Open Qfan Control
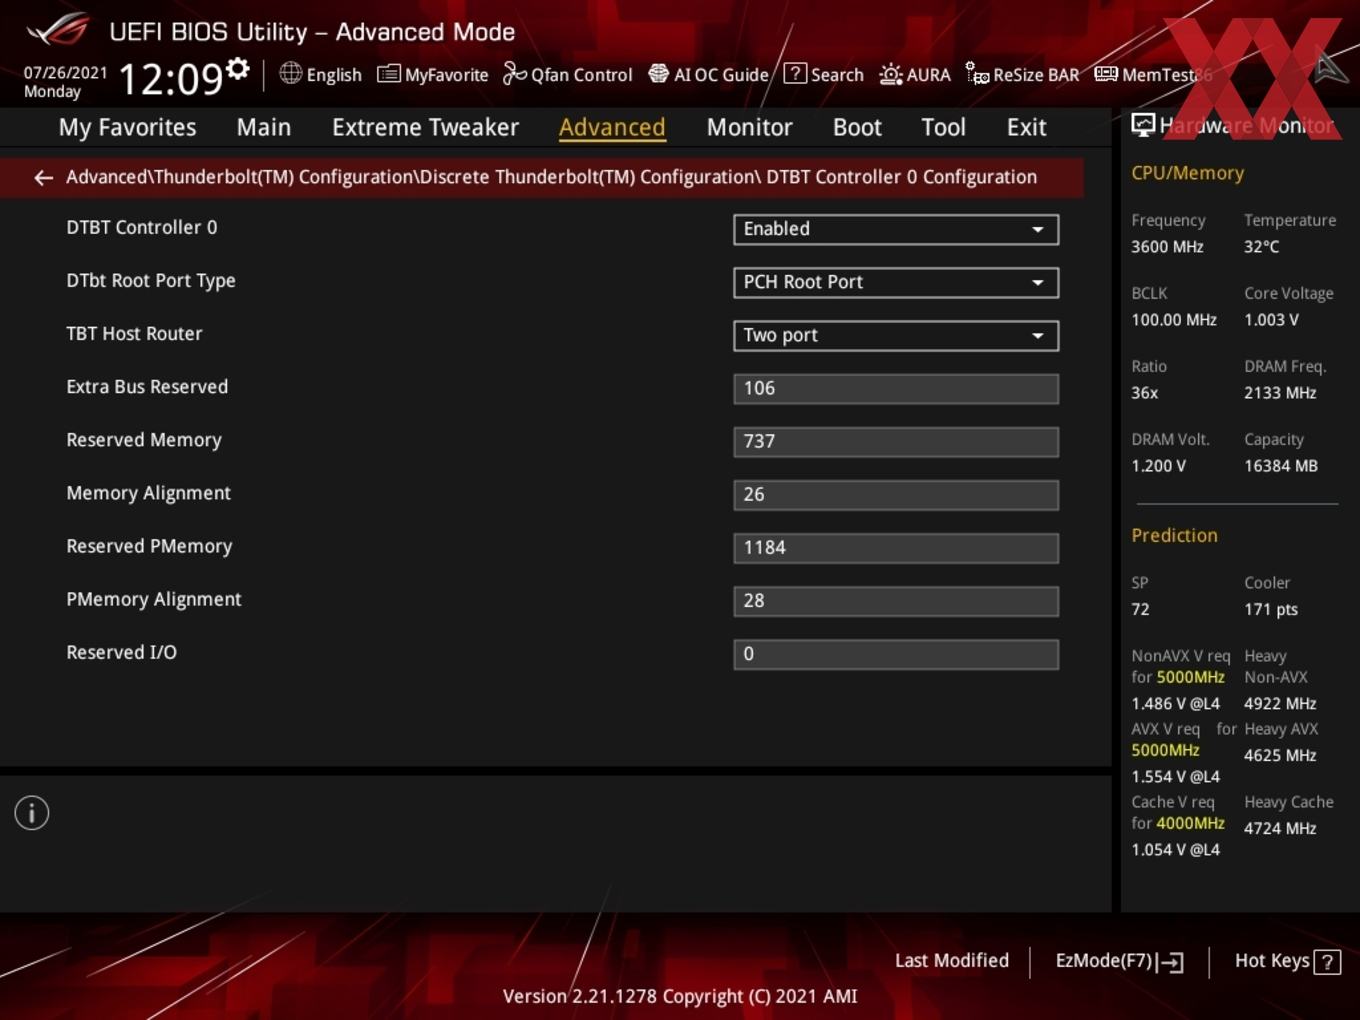This screenshot has width=1360, height=1020. [x=567, y=74]
